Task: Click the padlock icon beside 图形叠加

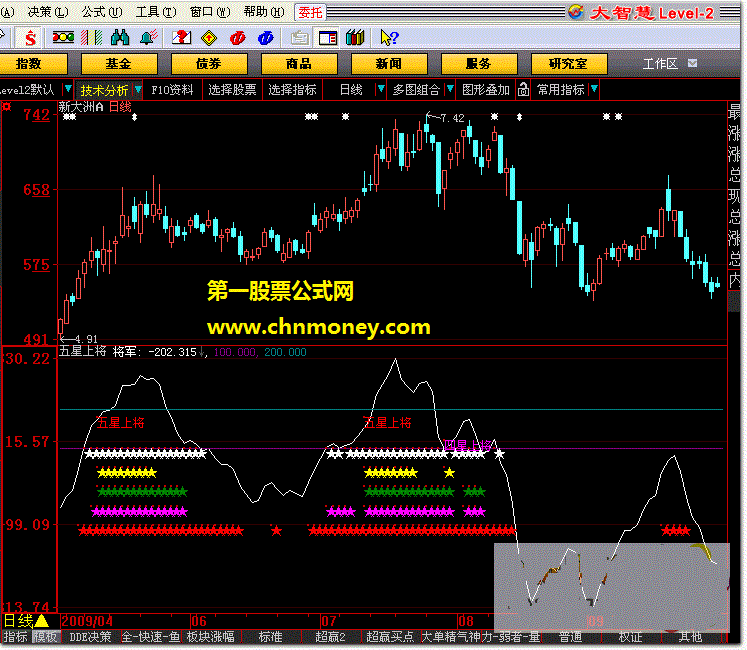Action: click(x=523, y=89)
